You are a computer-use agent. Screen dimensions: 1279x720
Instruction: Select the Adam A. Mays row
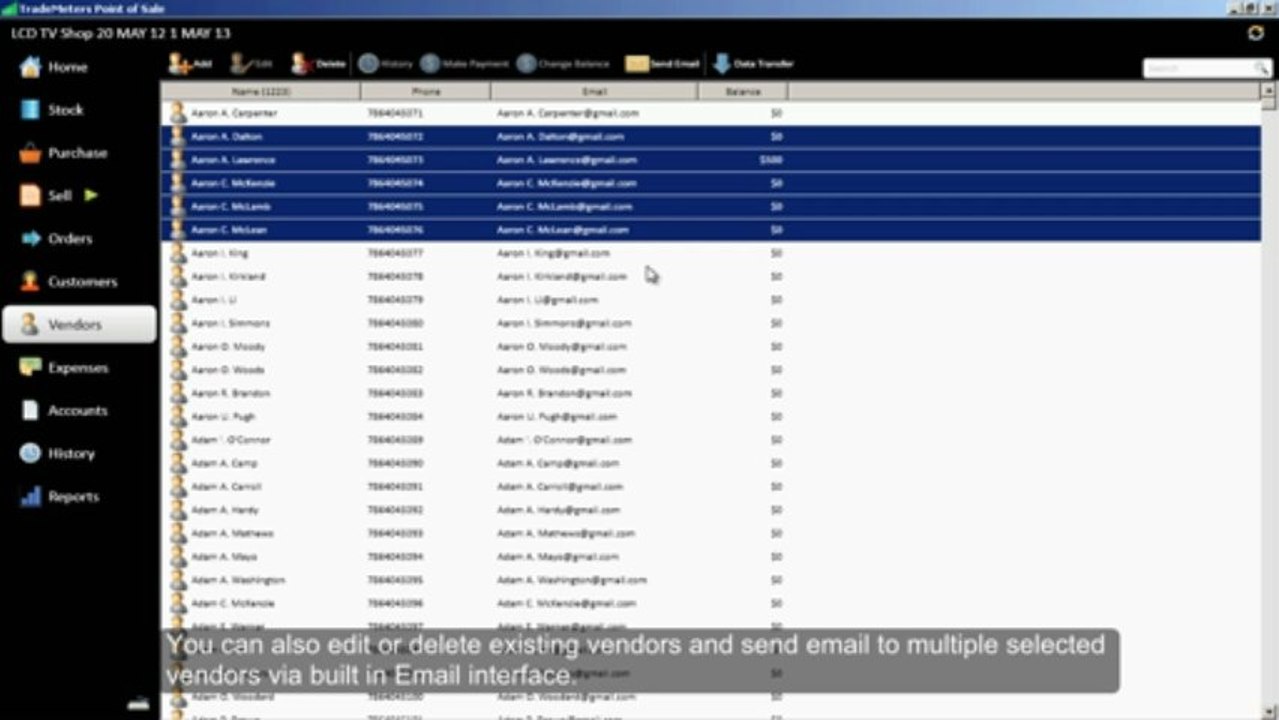point(711,557)
